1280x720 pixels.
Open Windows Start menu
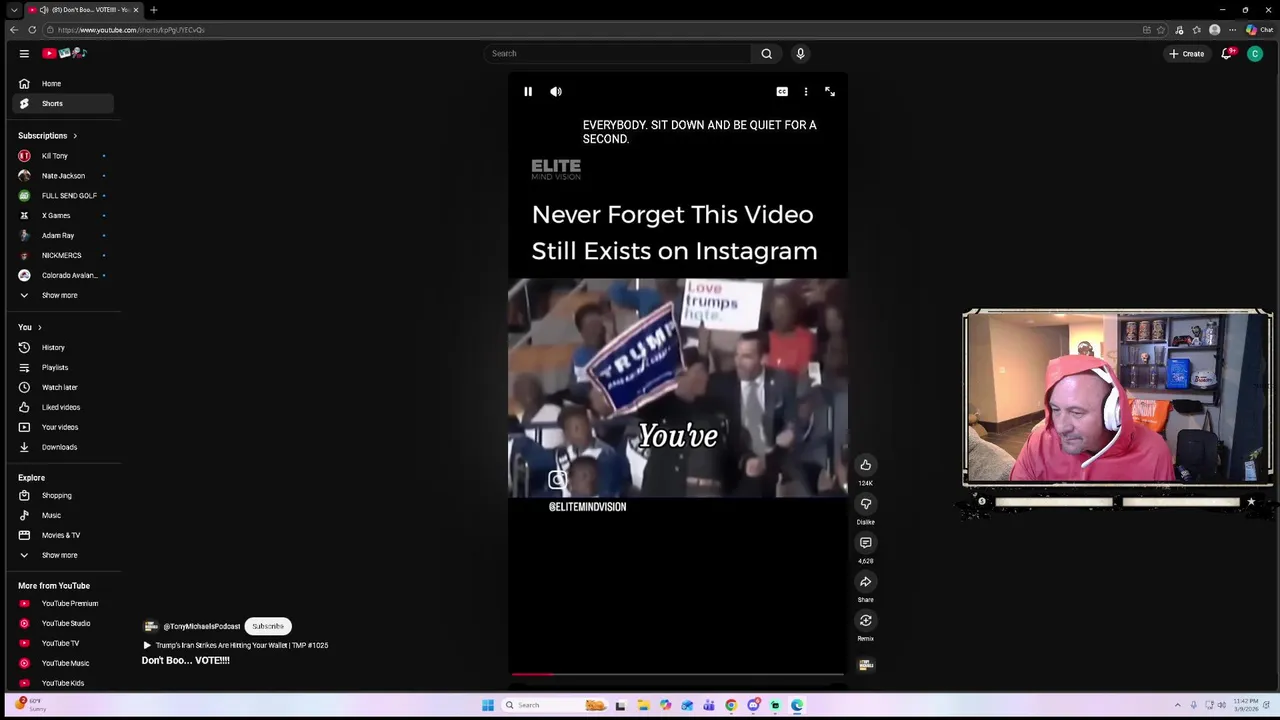(x=488, y=706)
